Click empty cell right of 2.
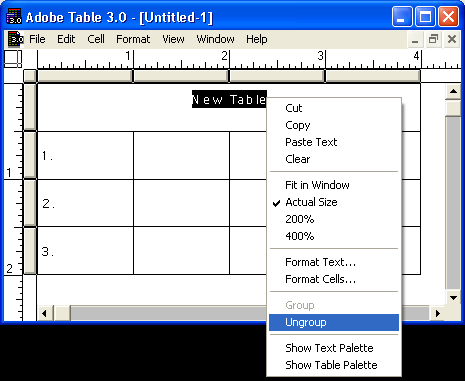Screen dimensions: 465x381 point(181,203)
